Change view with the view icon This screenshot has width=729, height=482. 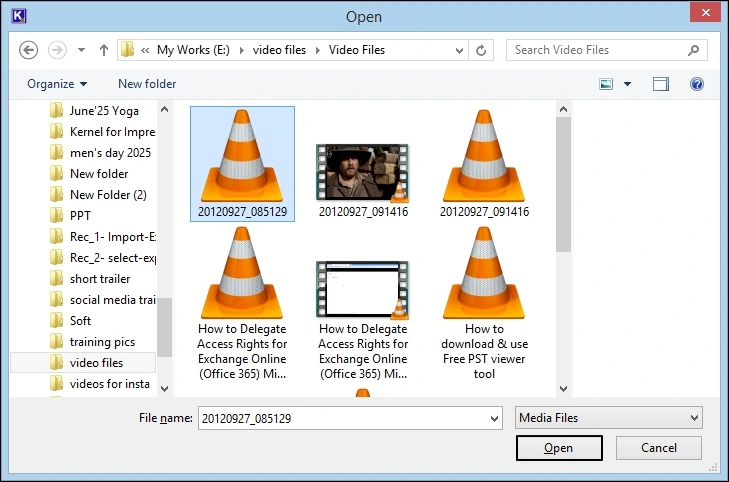pyautogui.click(x=606, y=84)
